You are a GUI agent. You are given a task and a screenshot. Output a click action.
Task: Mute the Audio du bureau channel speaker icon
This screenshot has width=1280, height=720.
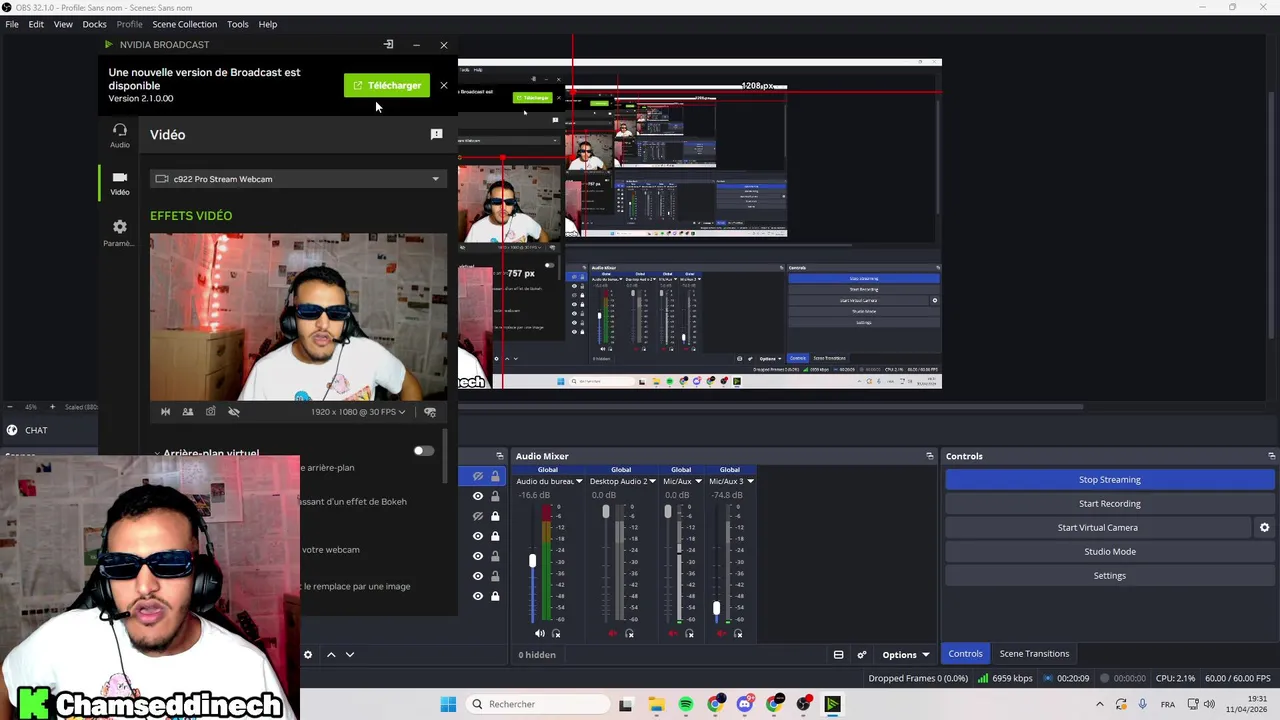click(540, 633)
